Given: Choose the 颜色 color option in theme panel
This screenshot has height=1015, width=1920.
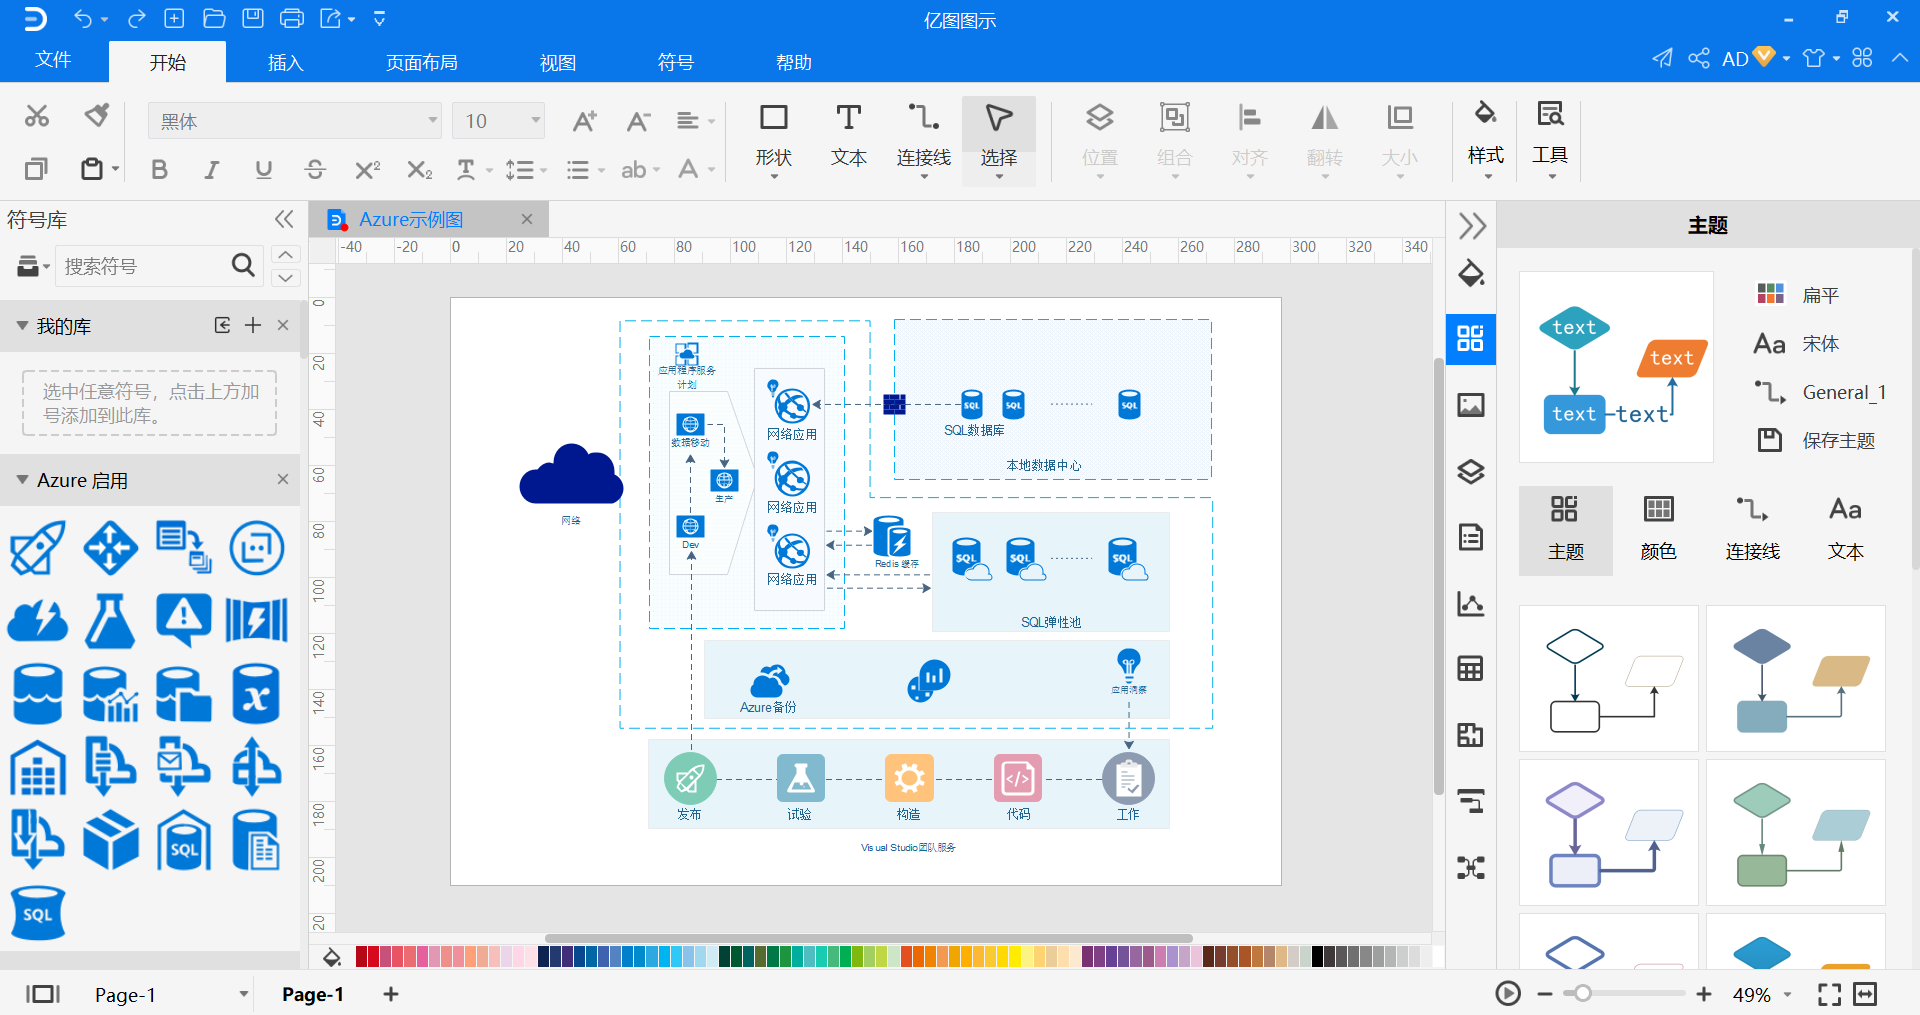Looking at the screenshot, I should click(1658, 530).
